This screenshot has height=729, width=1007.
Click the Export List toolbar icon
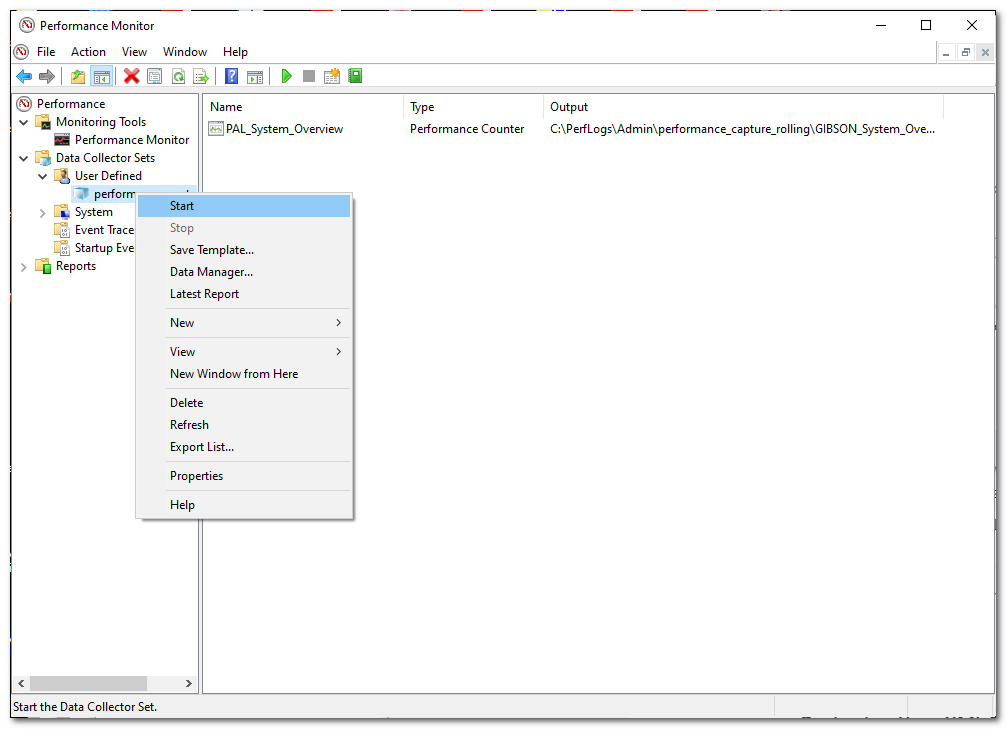[201, 76]
